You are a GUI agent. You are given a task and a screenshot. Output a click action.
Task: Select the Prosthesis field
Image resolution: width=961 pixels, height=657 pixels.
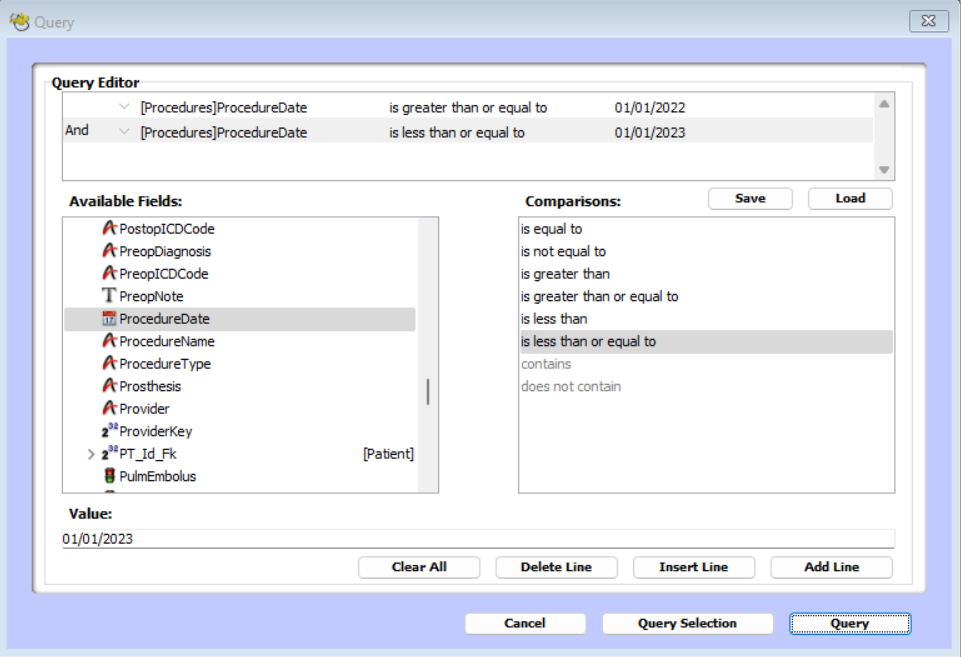(240, 387)
